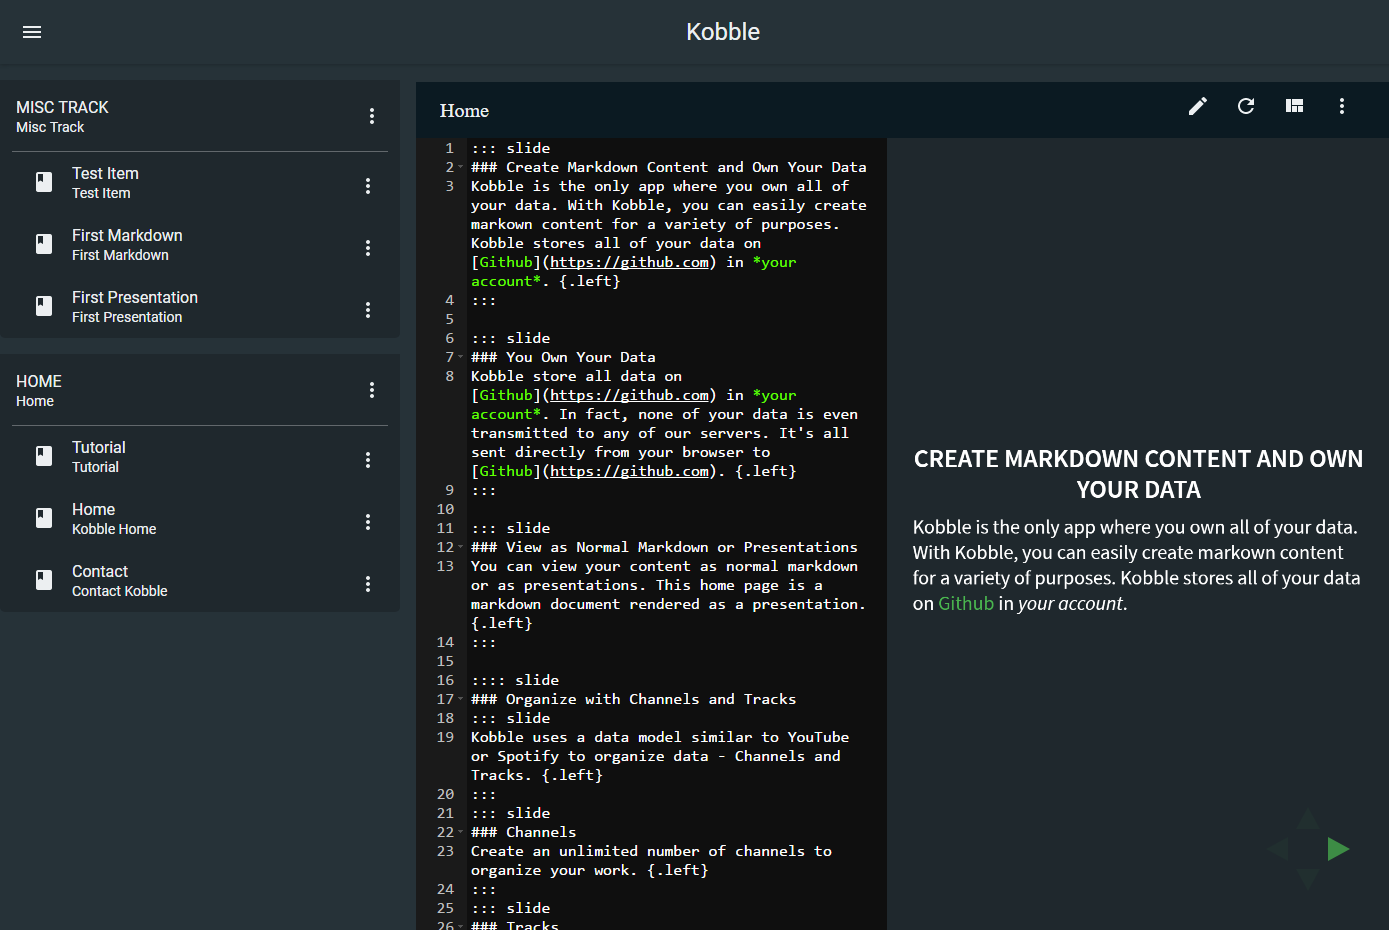Click line number 5 in editor gutter
1389x930 pixels.
[449, 319]
